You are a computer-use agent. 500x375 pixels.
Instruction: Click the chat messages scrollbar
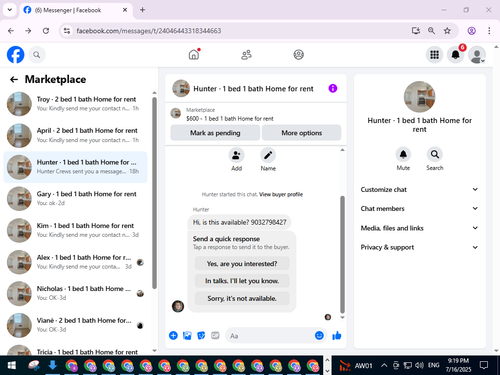click(342, 254)
